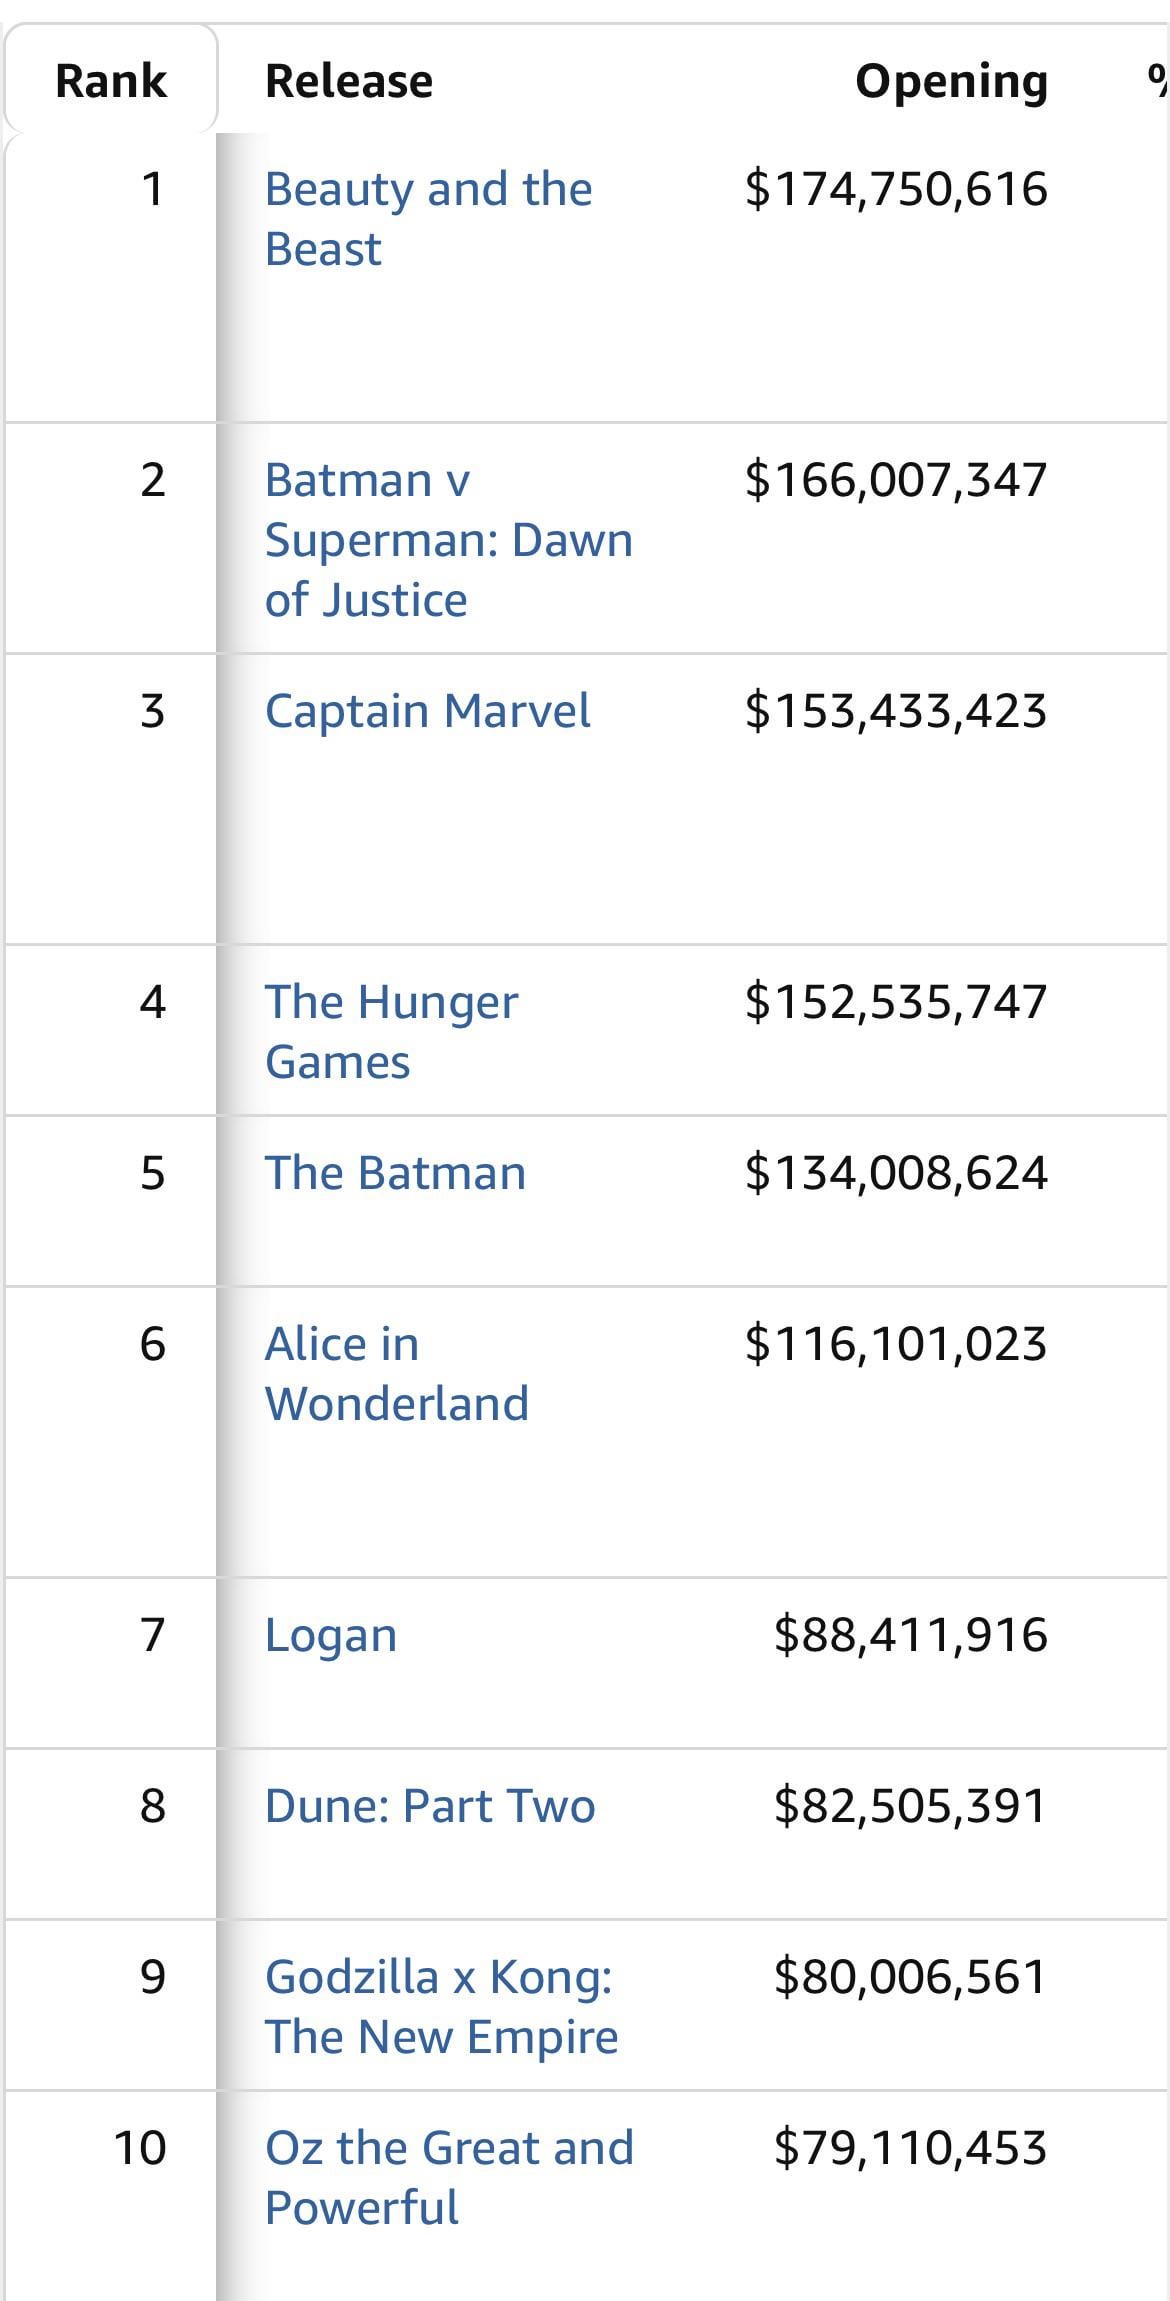
Task: Select the Logan release link
Action: click(331, 1635)
